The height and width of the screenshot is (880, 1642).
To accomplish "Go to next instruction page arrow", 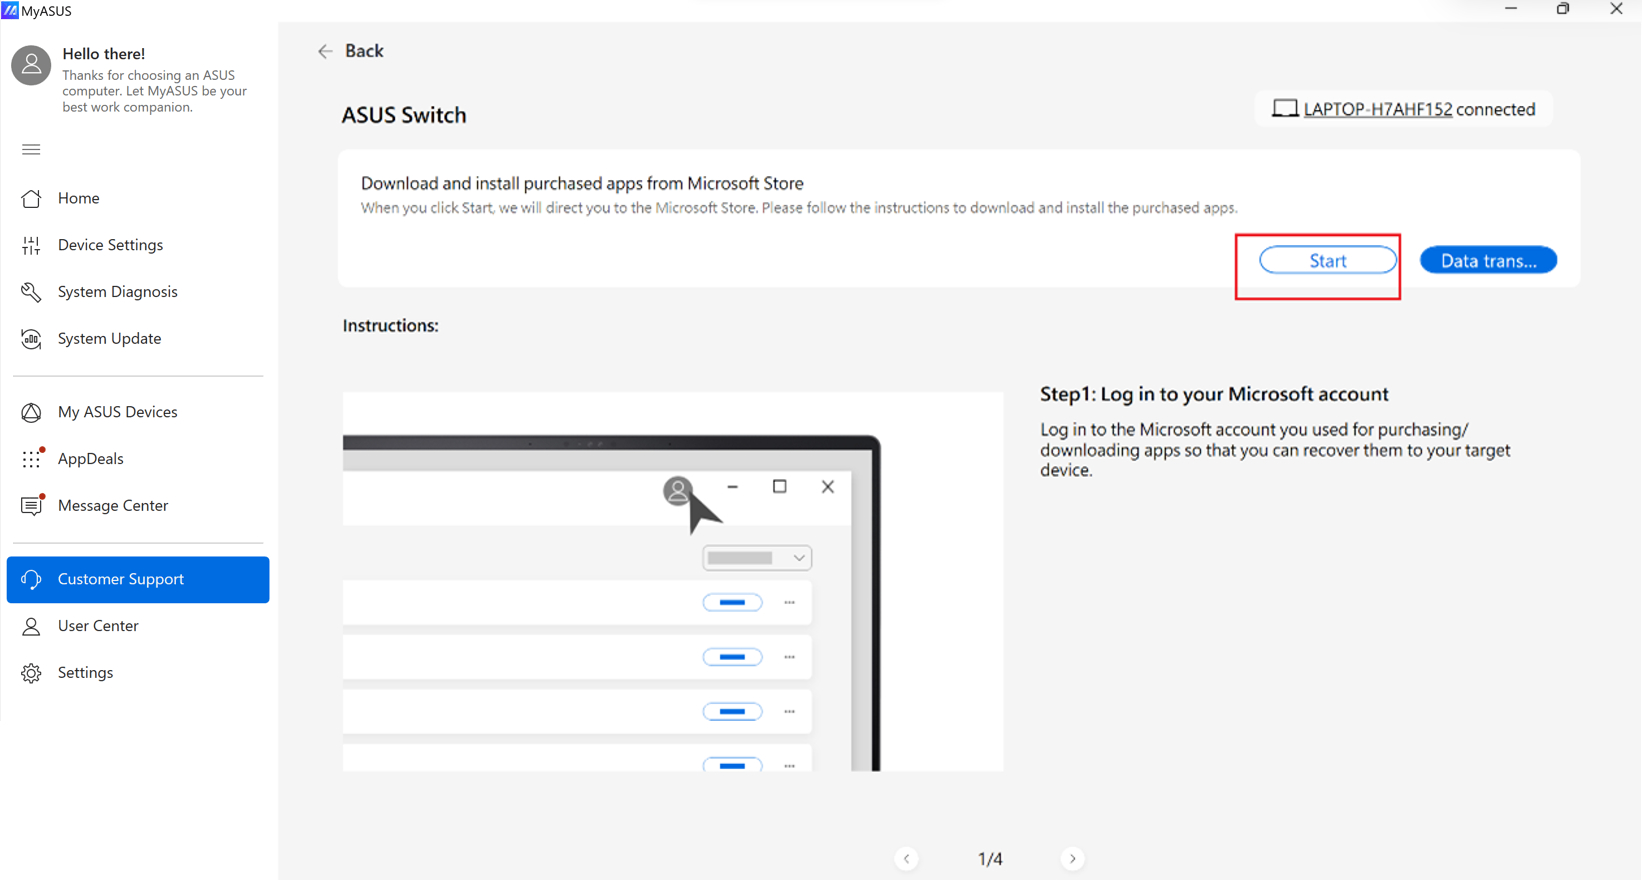I will pos(1072,859).
